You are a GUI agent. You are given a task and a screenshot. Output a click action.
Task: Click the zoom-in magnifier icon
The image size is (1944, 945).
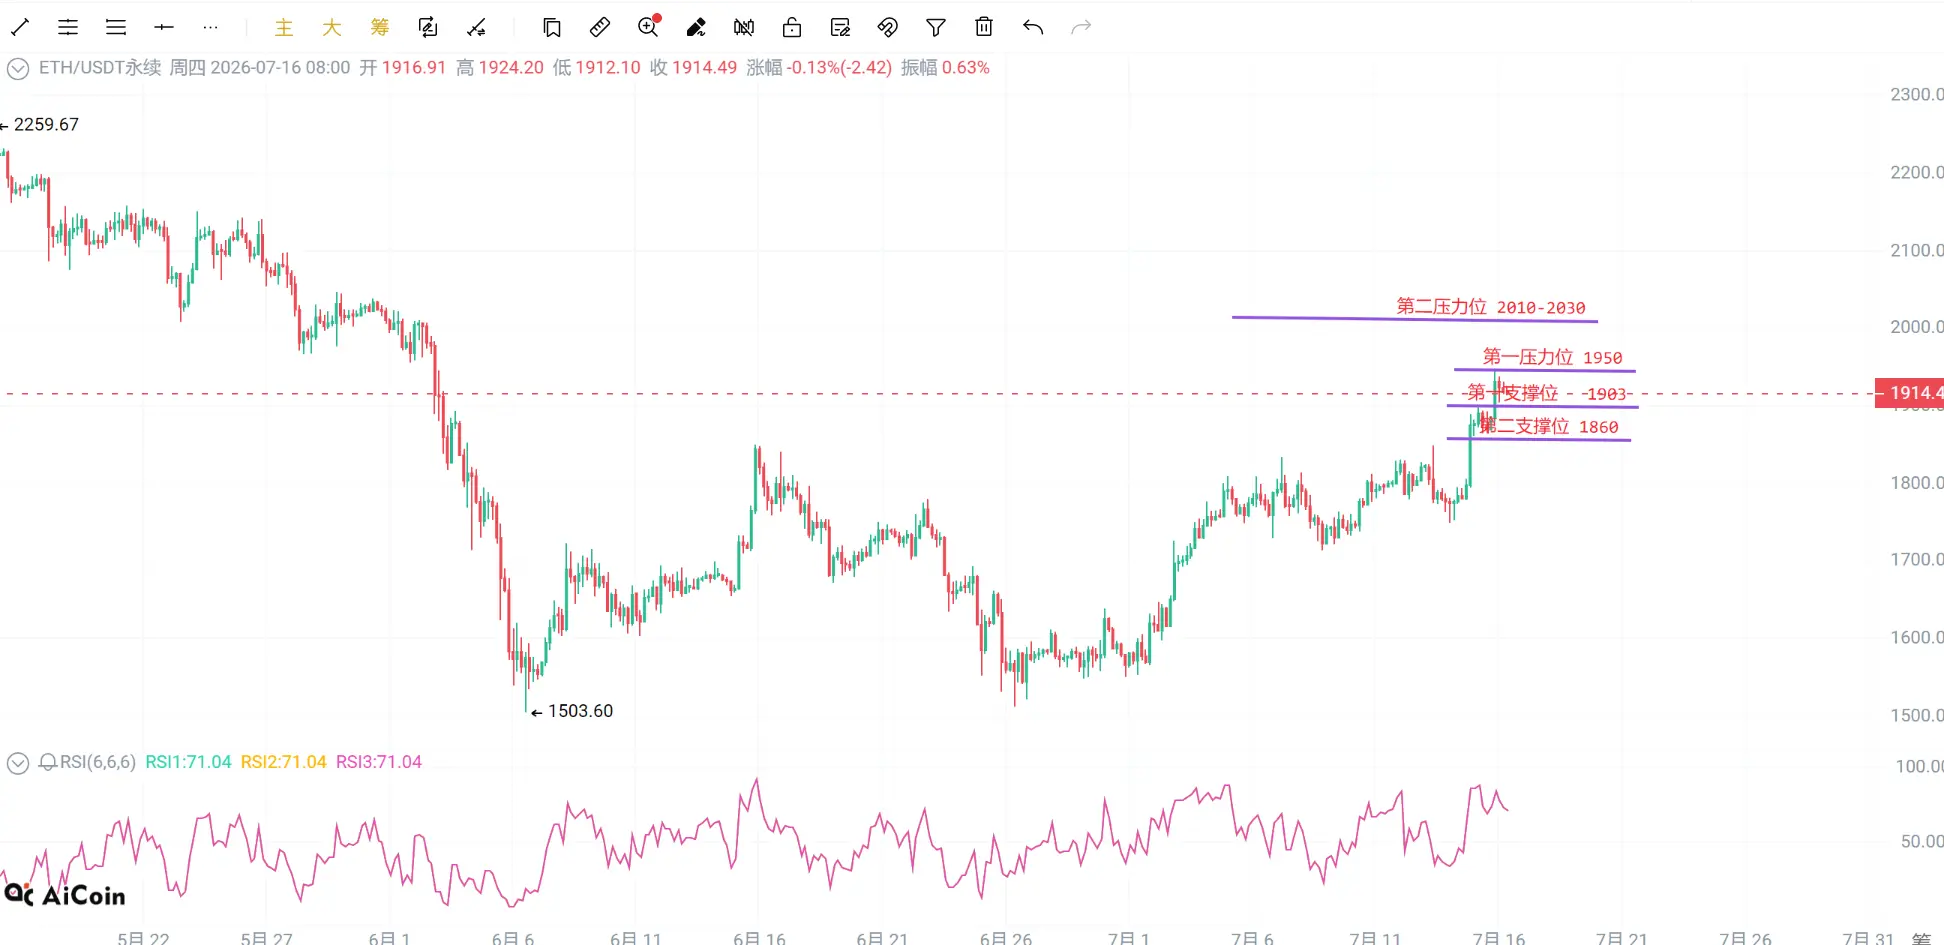649,27
